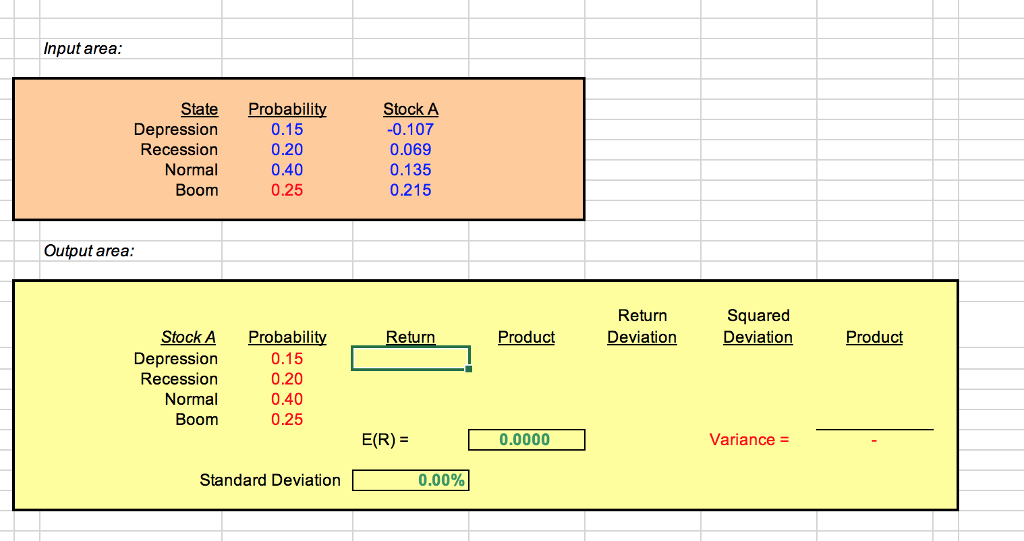The image size is (1024, 541).
Task: Select the variance result cell showing a dash
Action: point(874,441)
